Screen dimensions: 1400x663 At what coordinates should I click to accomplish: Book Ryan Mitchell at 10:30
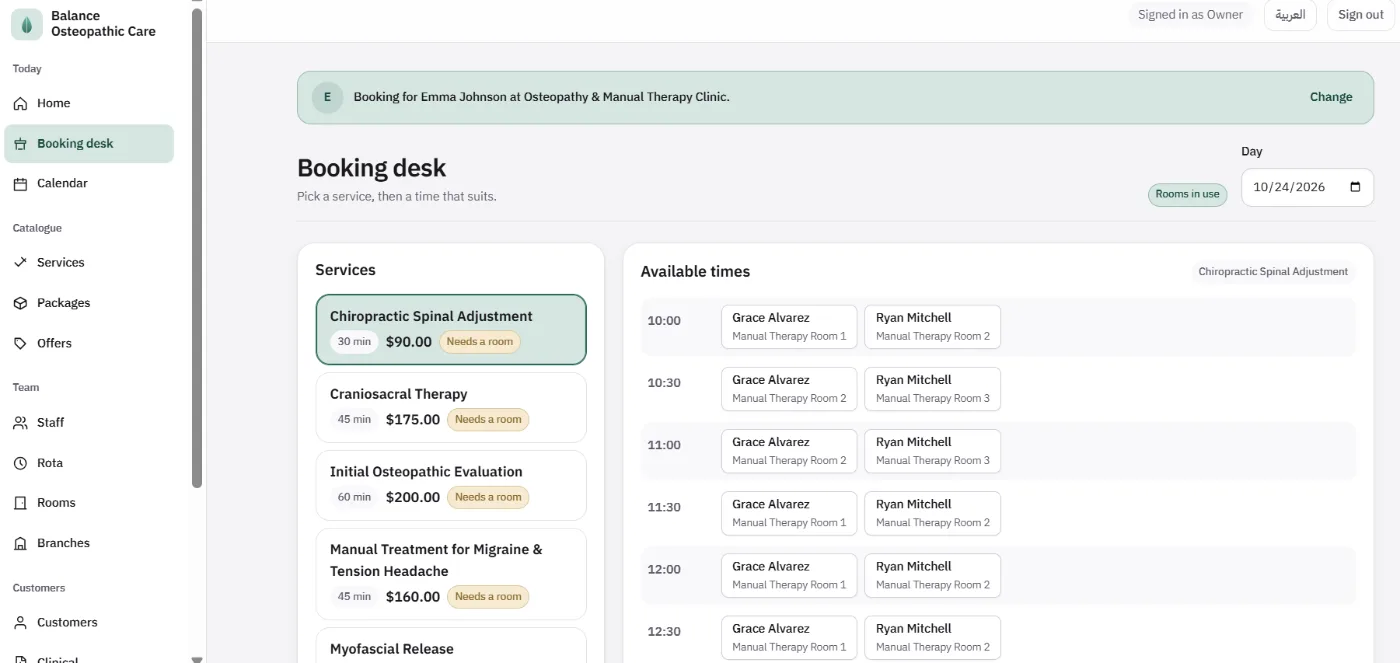932,389
